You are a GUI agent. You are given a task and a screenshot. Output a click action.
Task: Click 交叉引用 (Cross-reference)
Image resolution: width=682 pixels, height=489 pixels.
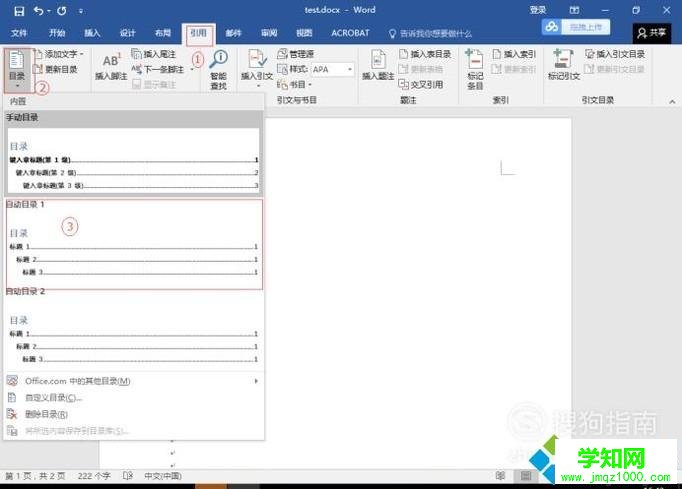421,84
